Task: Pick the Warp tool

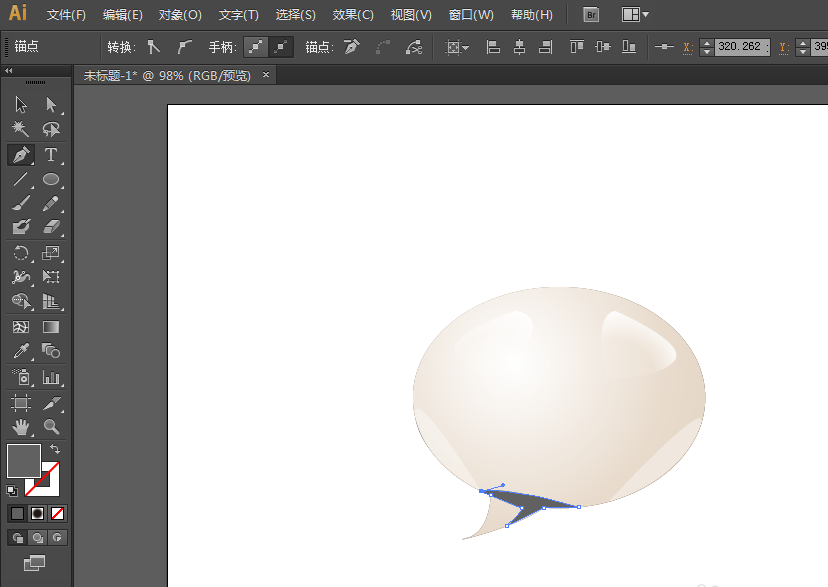Action: 21,277
